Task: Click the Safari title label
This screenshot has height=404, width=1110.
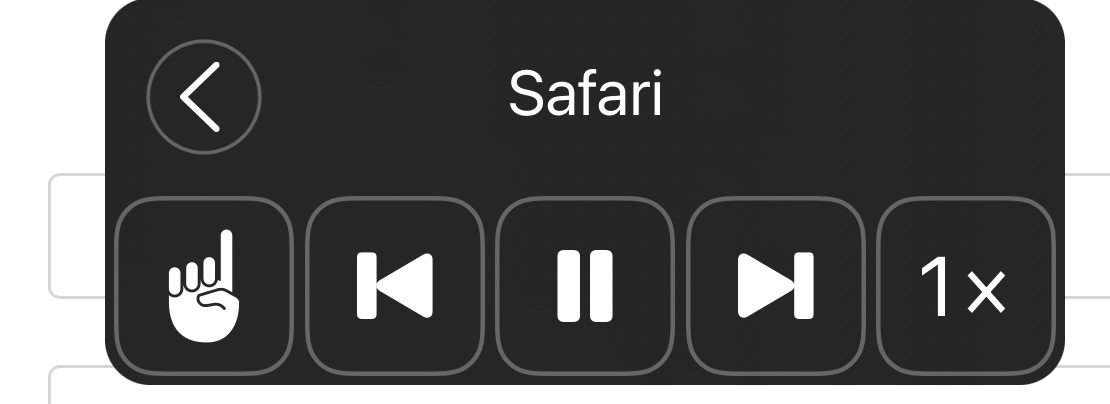Action: (x=585, y=93)
